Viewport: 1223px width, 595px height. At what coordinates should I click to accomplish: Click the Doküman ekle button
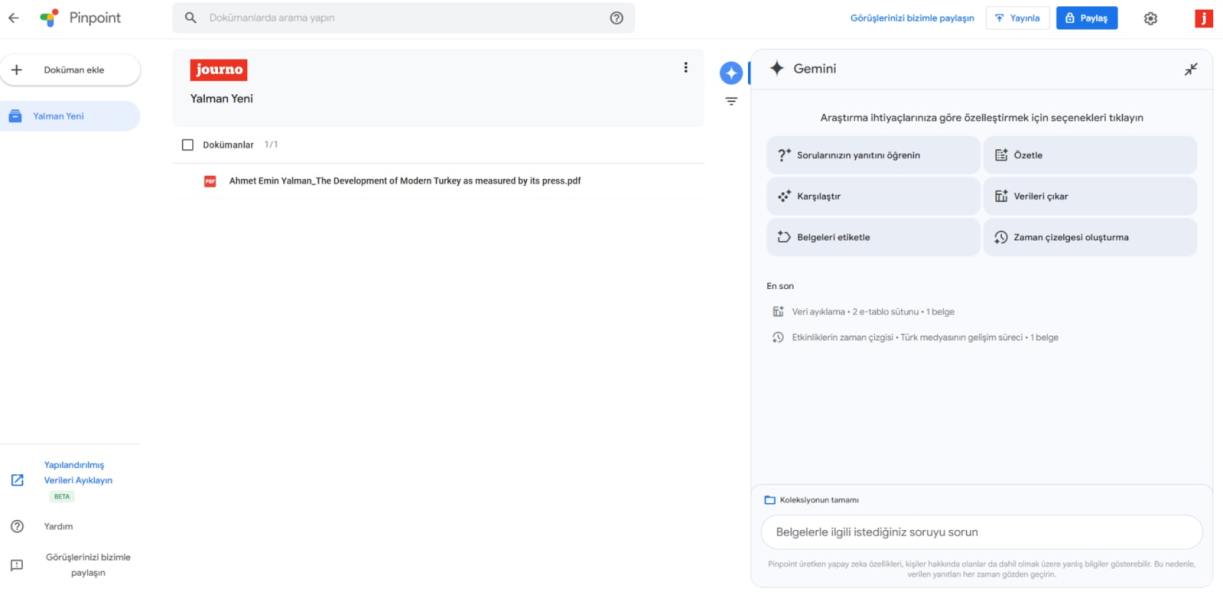71,70
